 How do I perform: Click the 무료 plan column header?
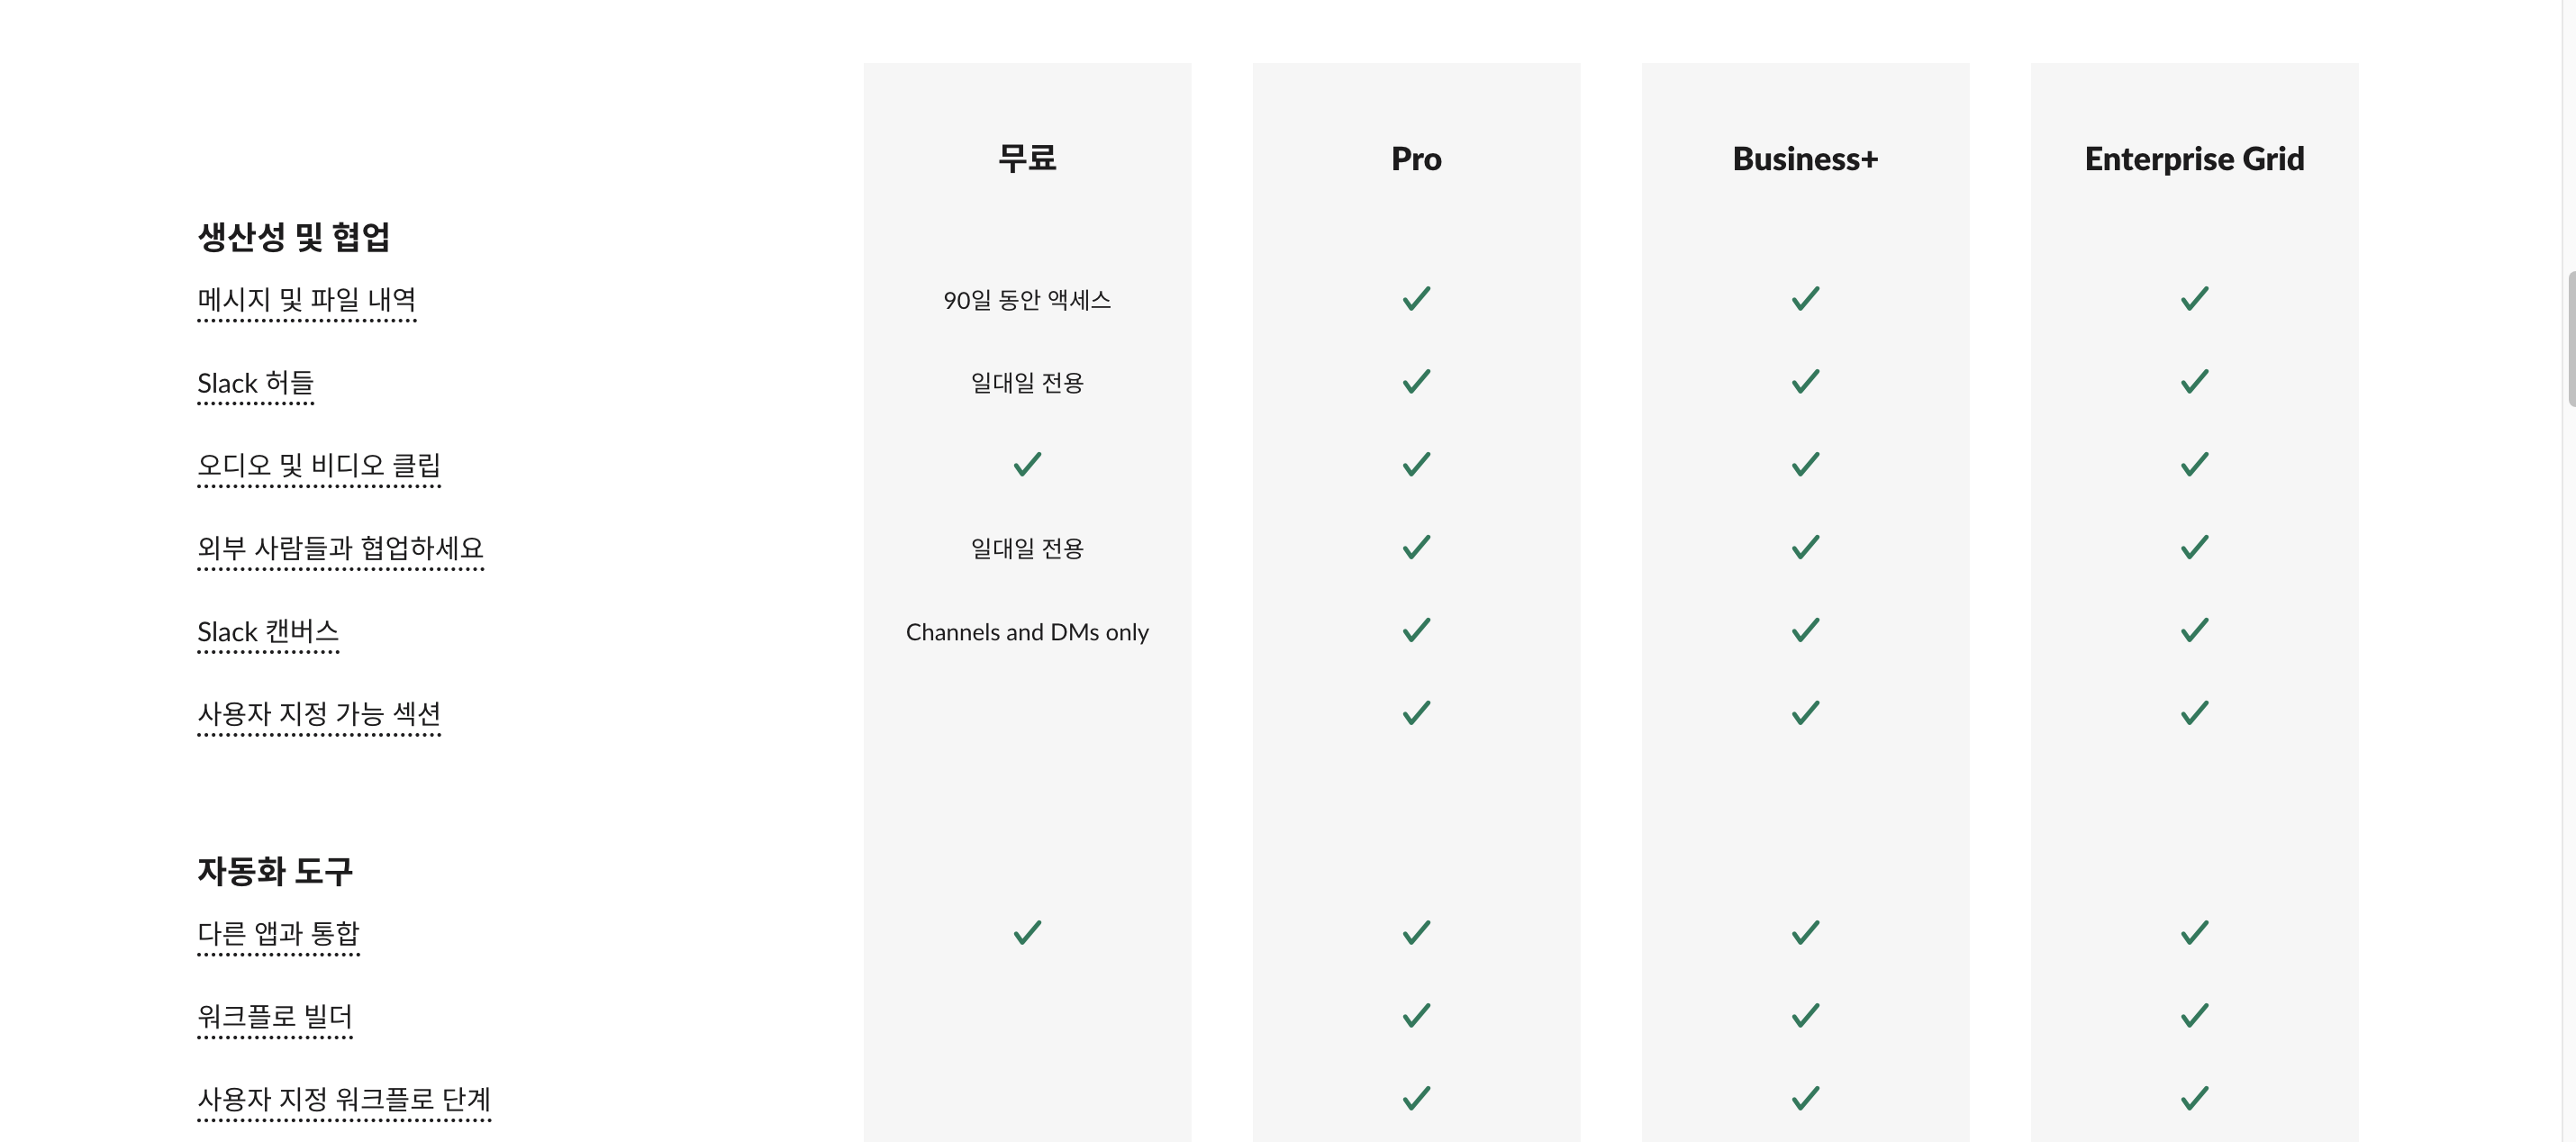tap(1027, 158)
